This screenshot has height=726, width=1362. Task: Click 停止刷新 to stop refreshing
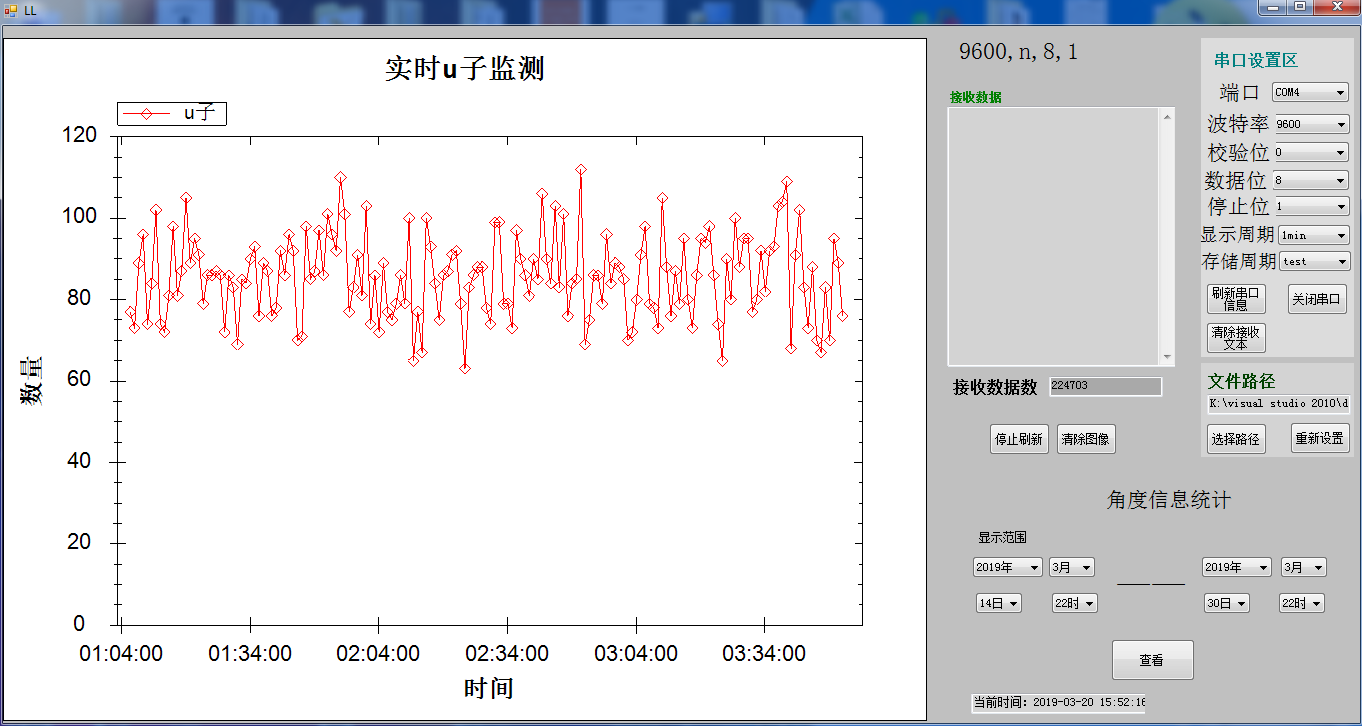click(1019, 439)
